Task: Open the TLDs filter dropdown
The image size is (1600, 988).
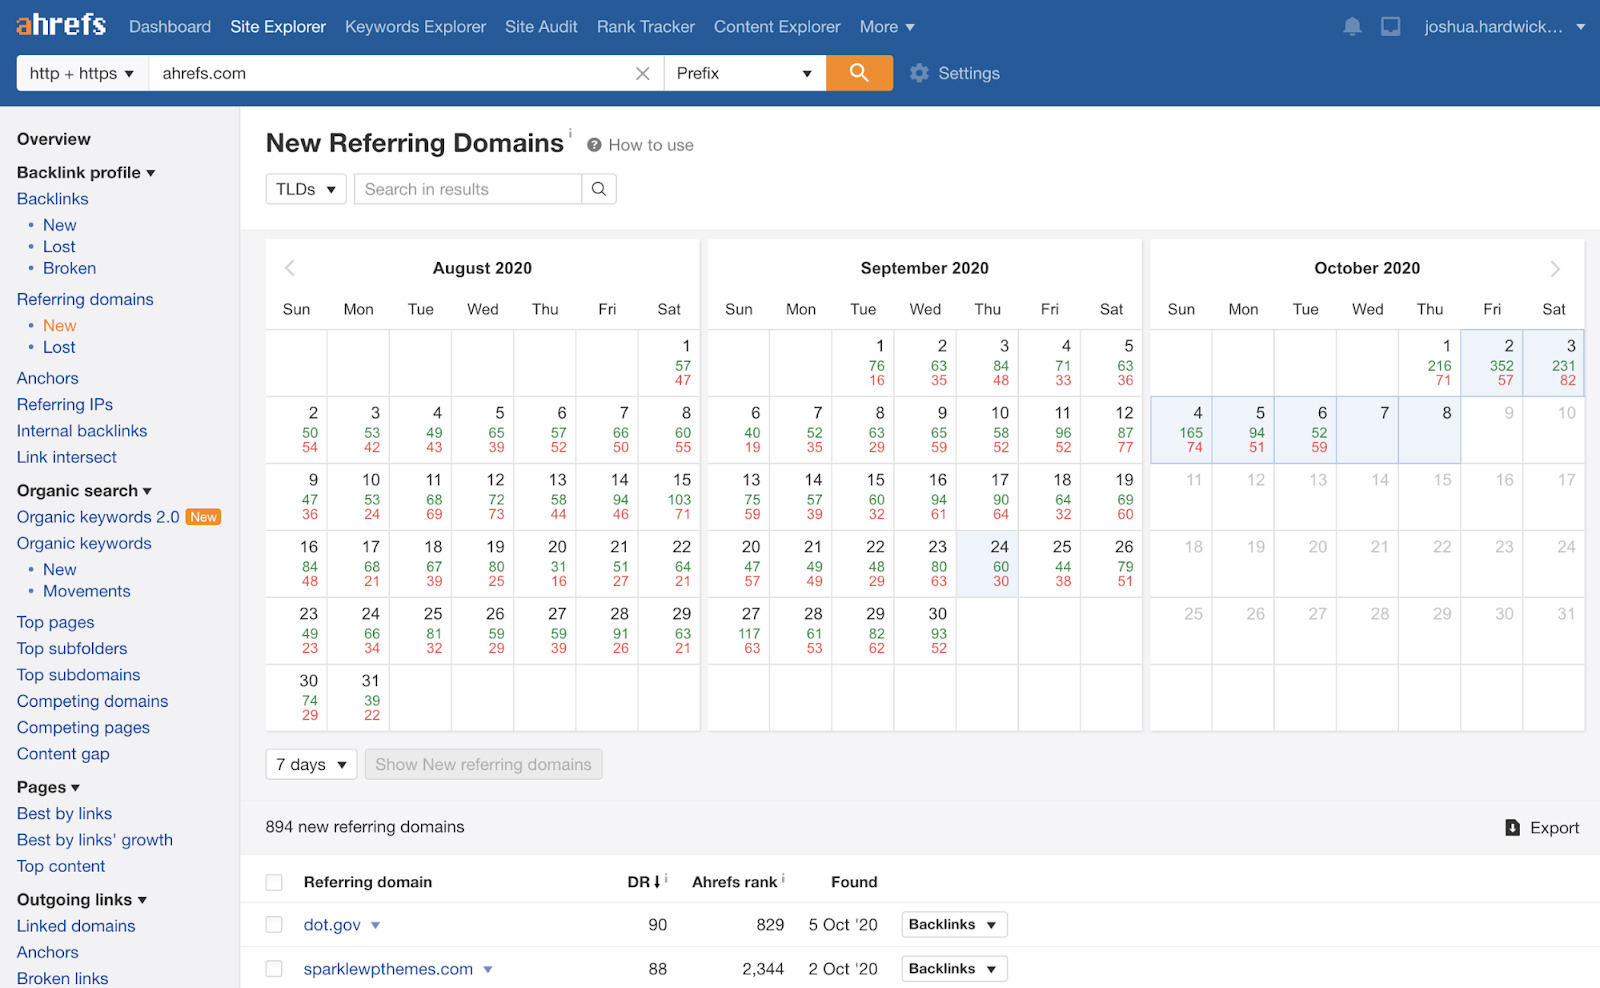Action: click(x=306, y=189)
